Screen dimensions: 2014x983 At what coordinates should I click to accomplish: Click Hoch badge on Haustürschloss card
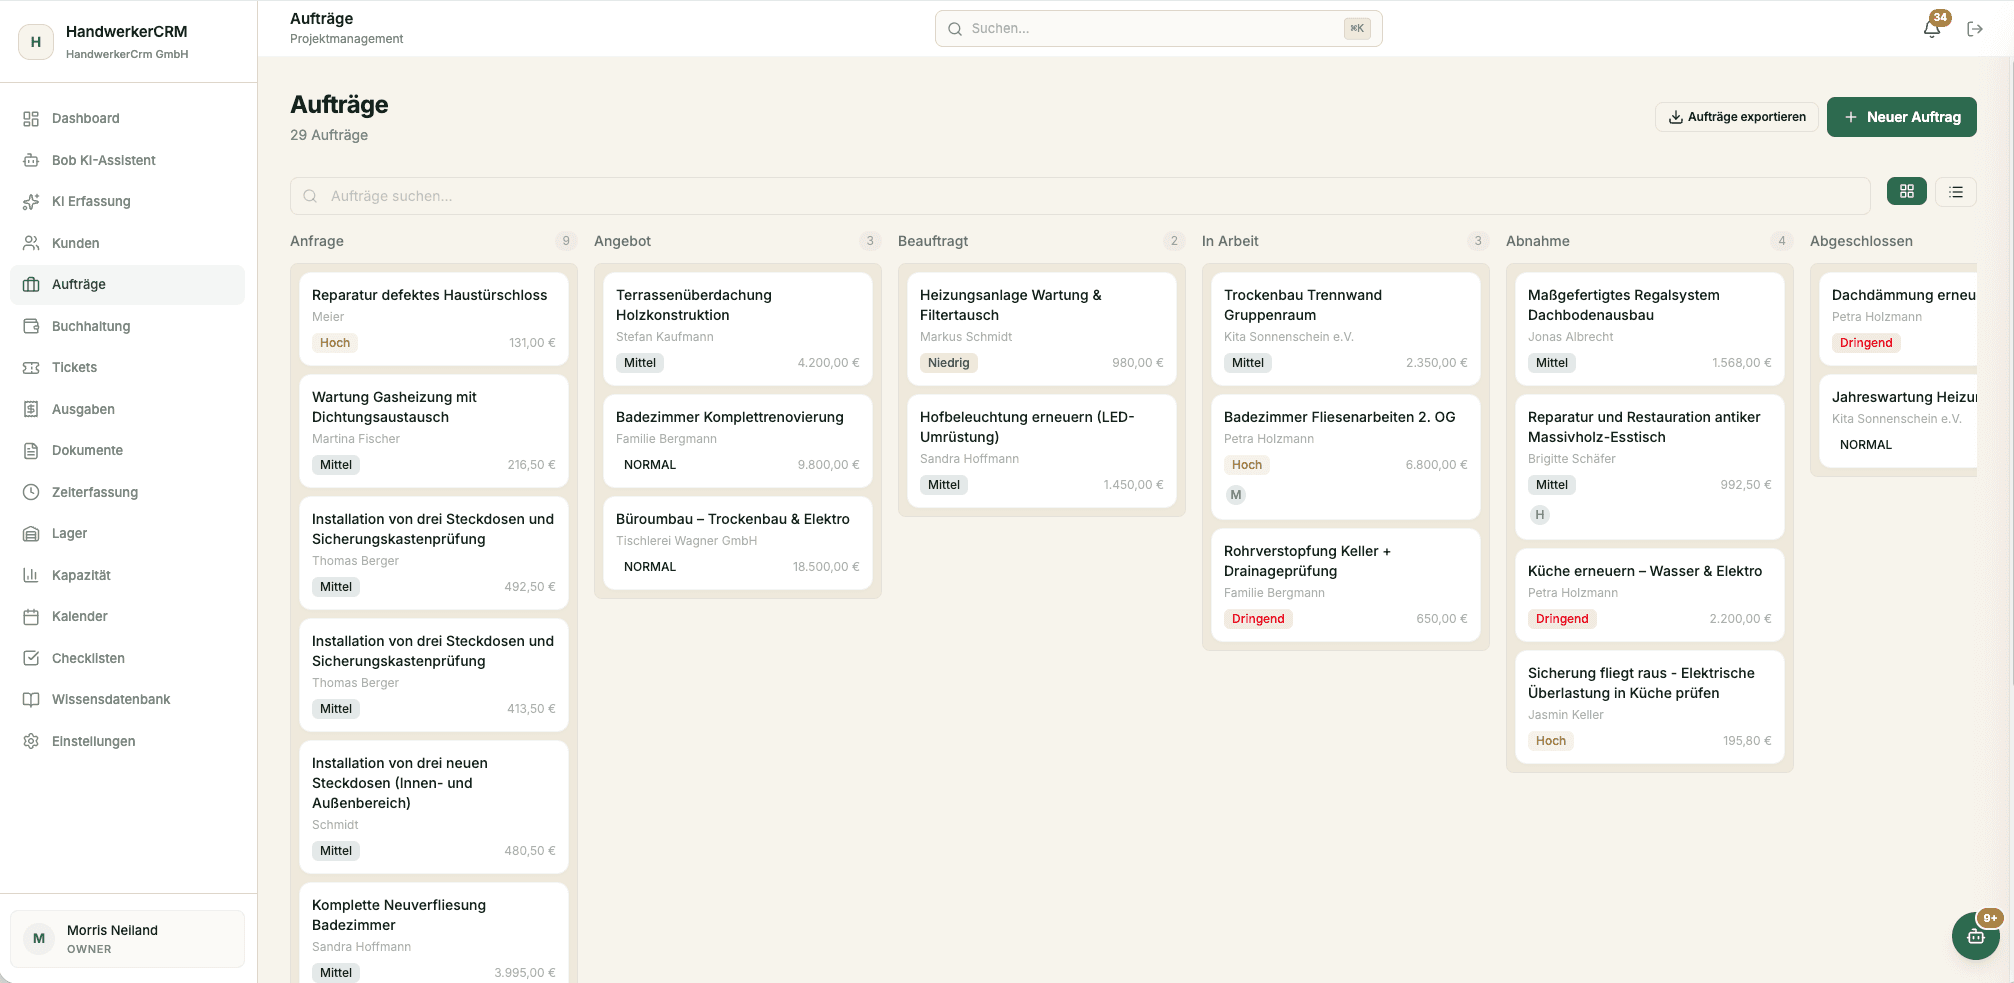coord(335,343)
